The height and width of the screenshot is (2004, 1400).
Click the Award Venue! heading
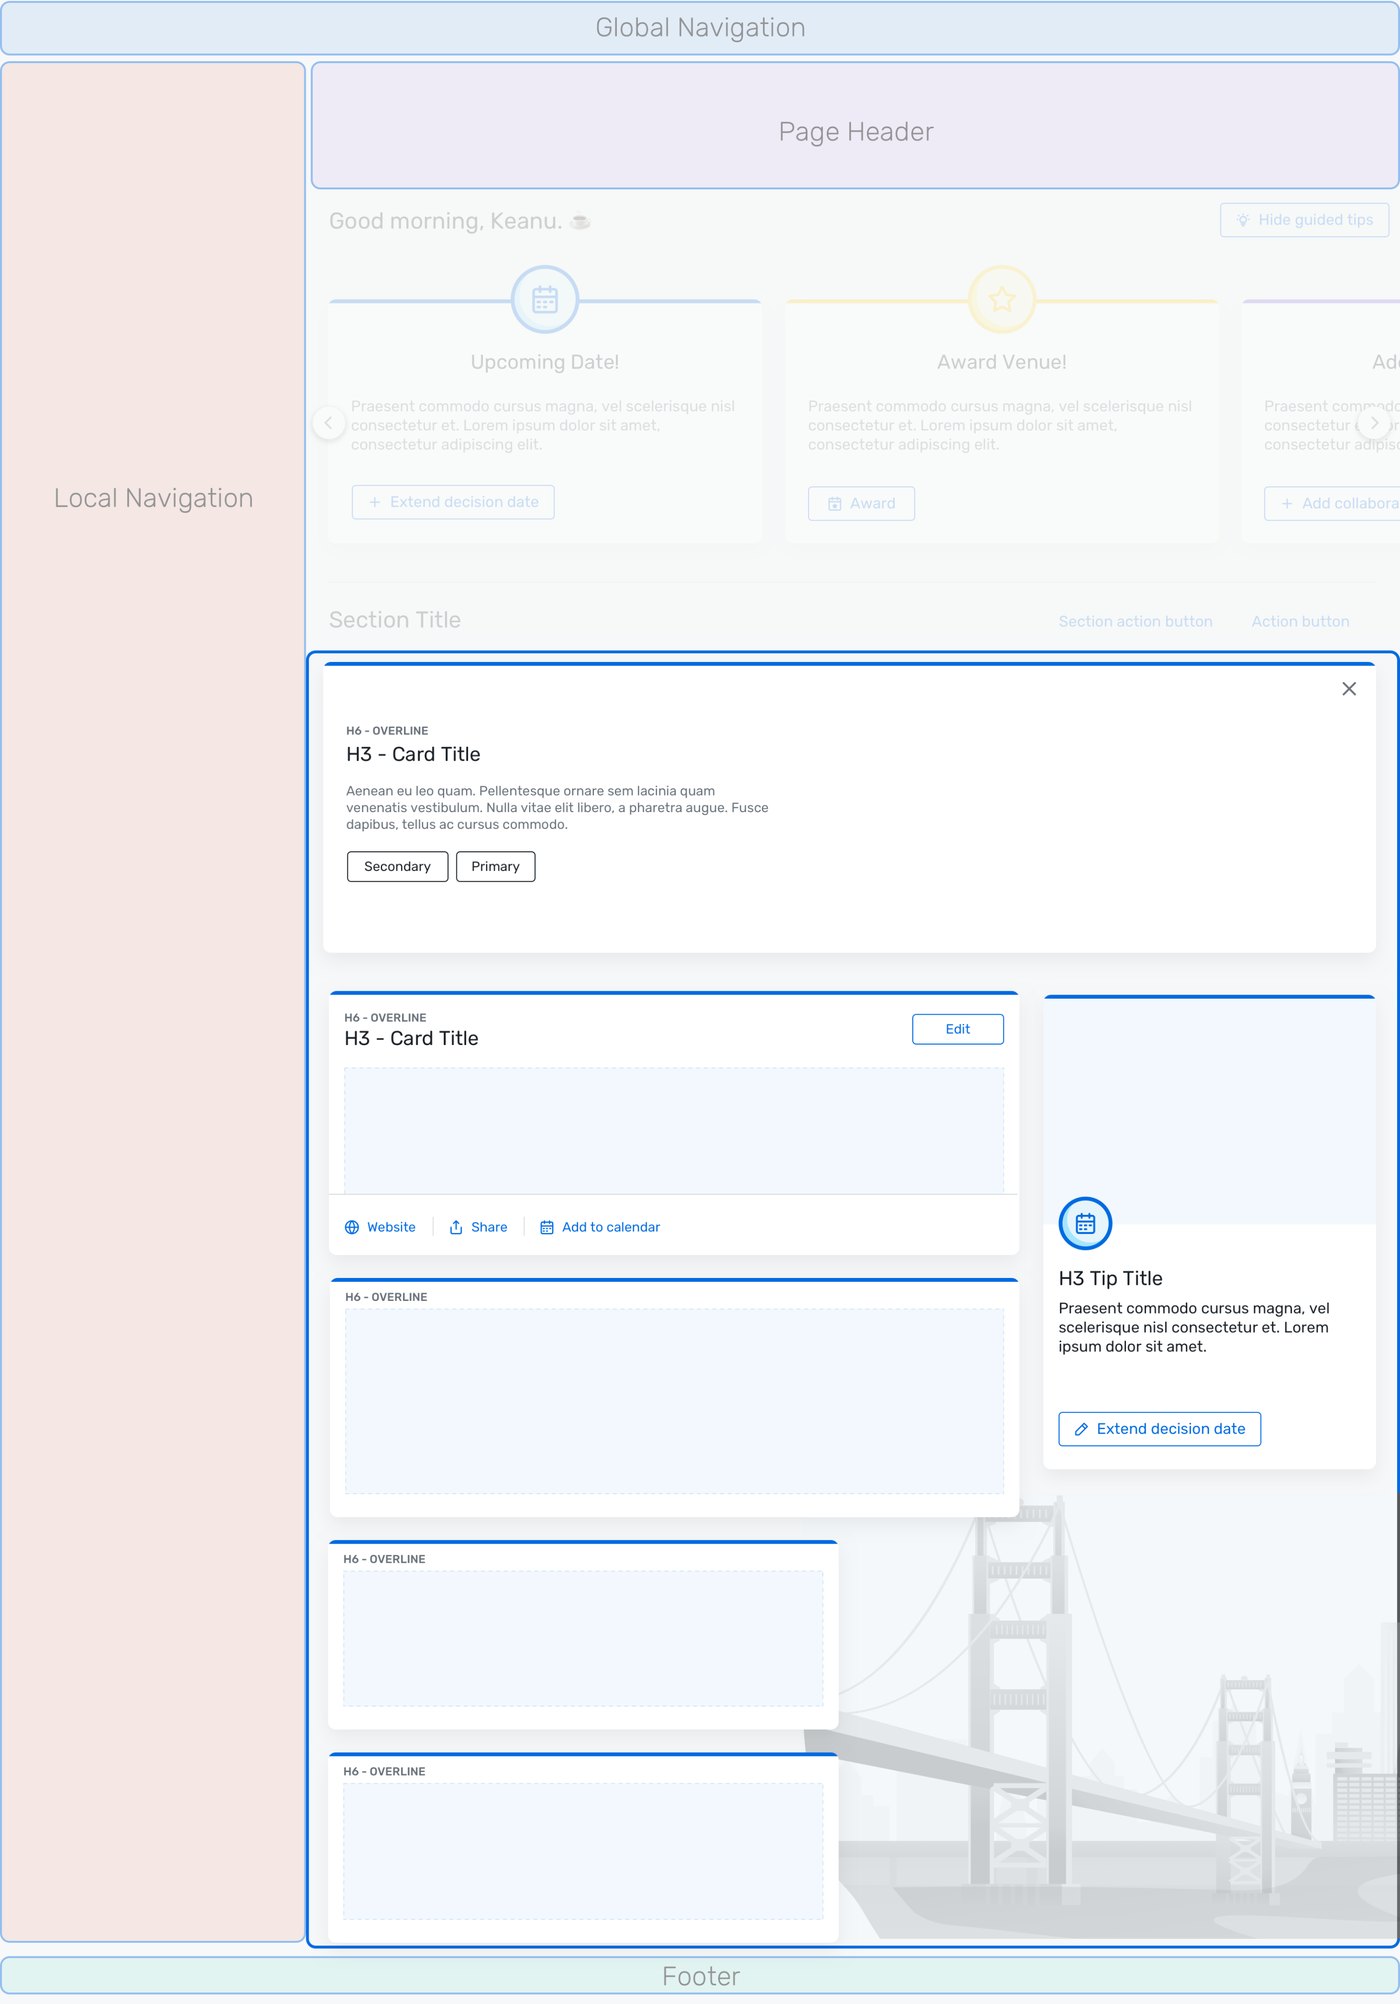pos(1002,362)
